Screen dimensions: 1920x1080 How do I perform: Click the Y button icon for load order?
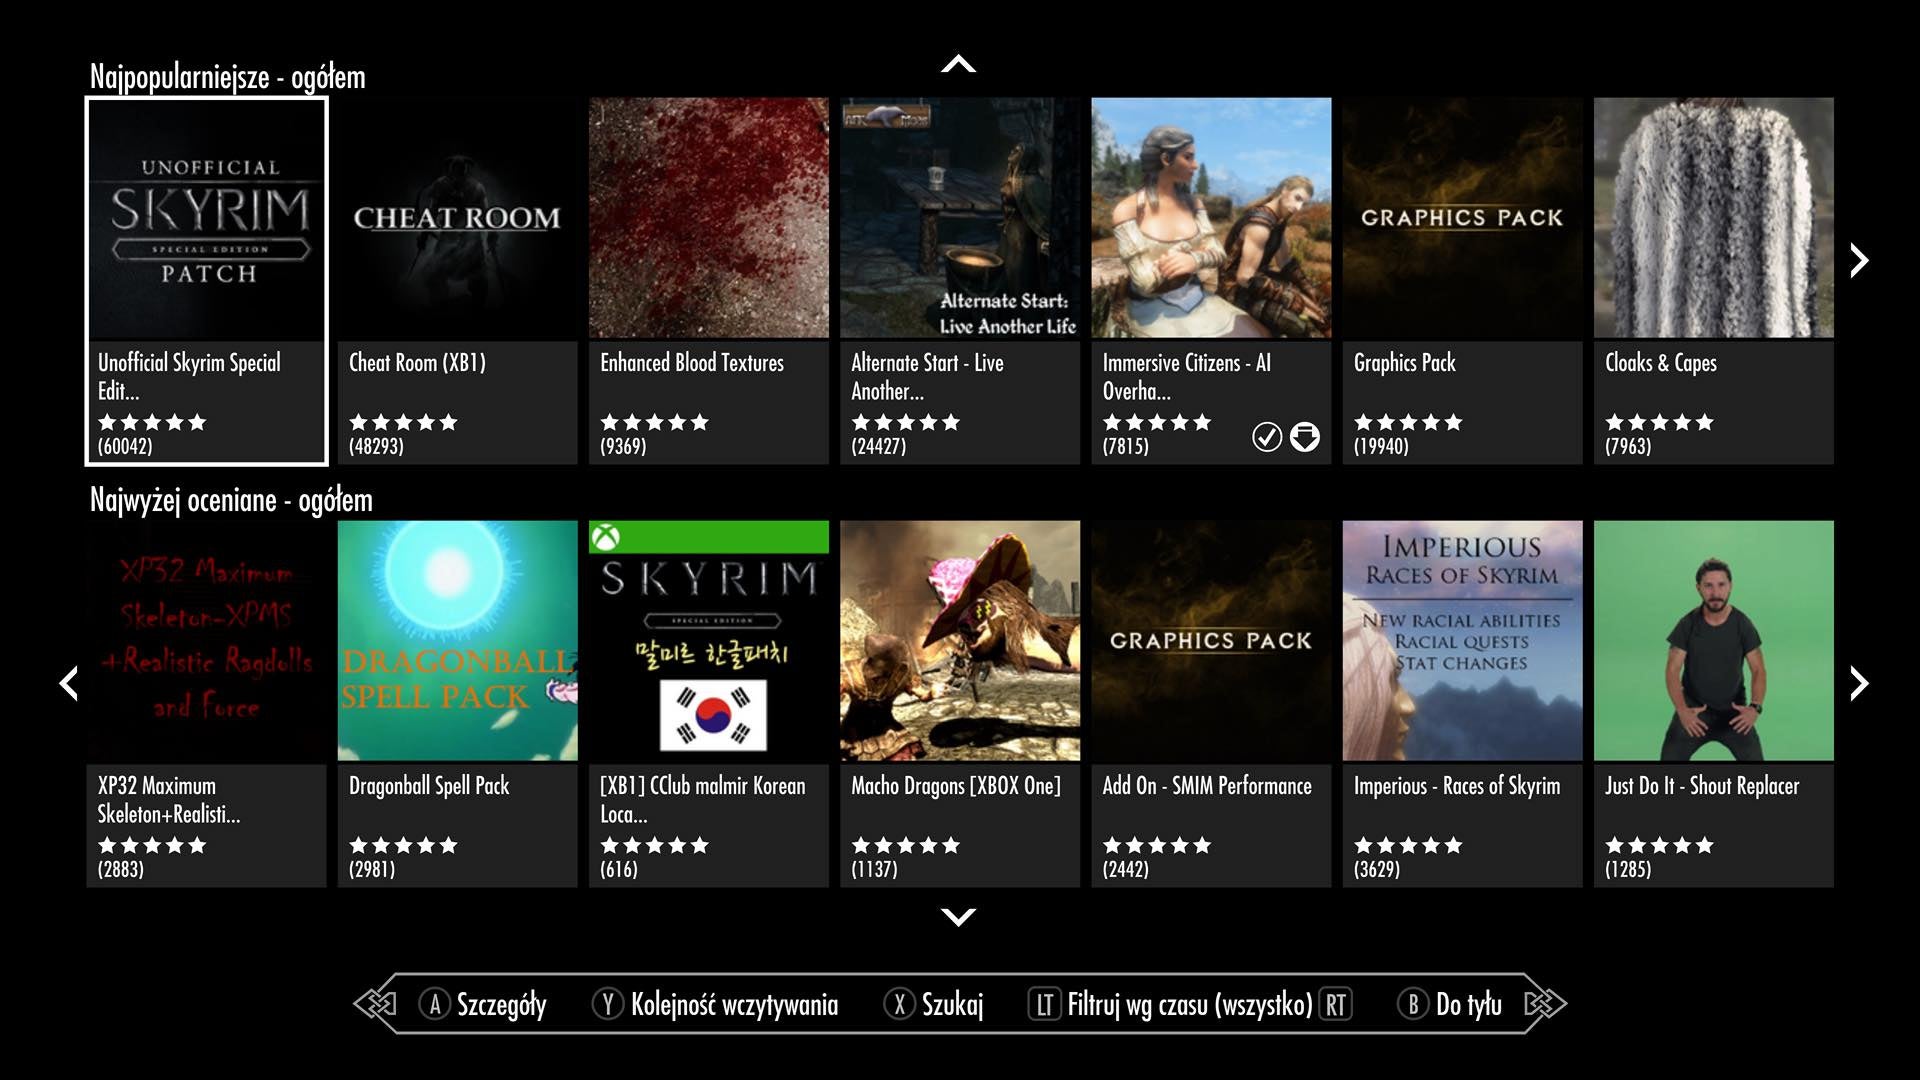click(607, 1004)
